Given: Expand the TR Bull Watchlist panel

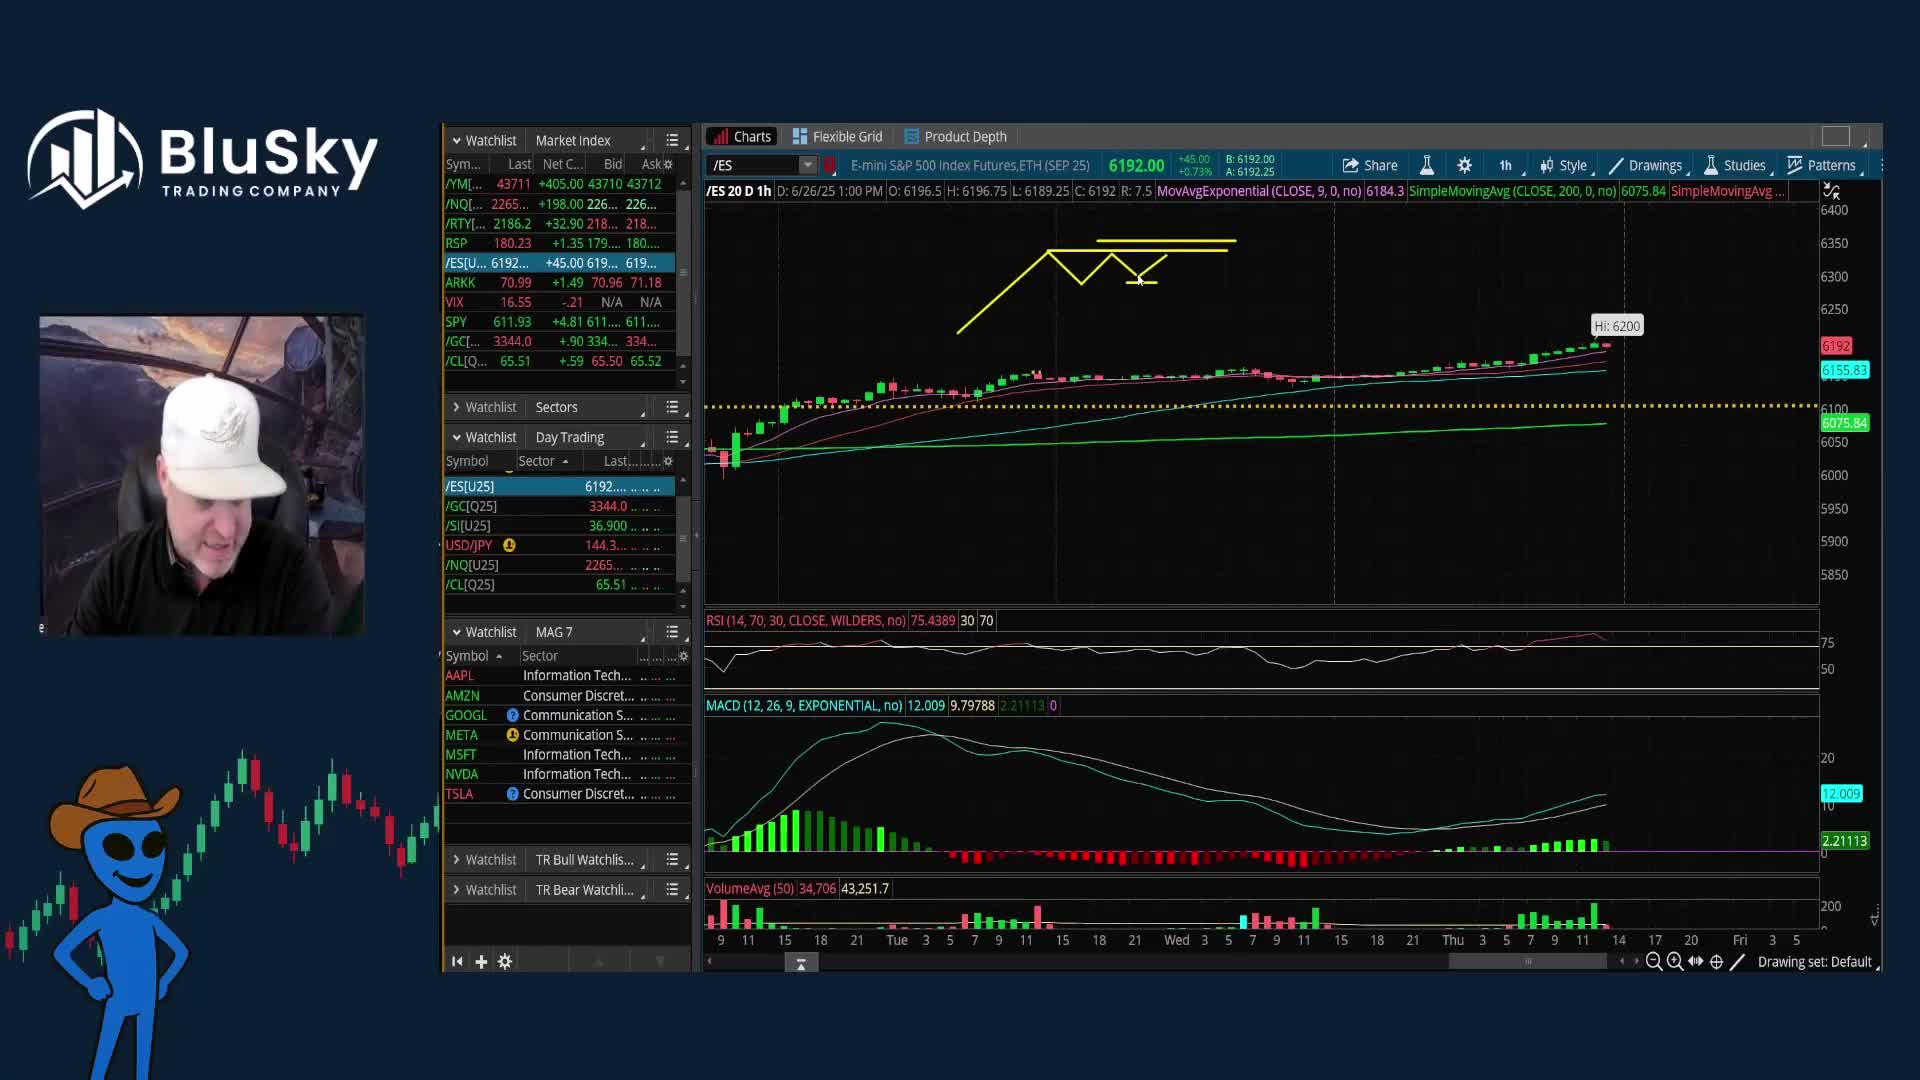Looking at the screenshot, I should coord(456,860).
